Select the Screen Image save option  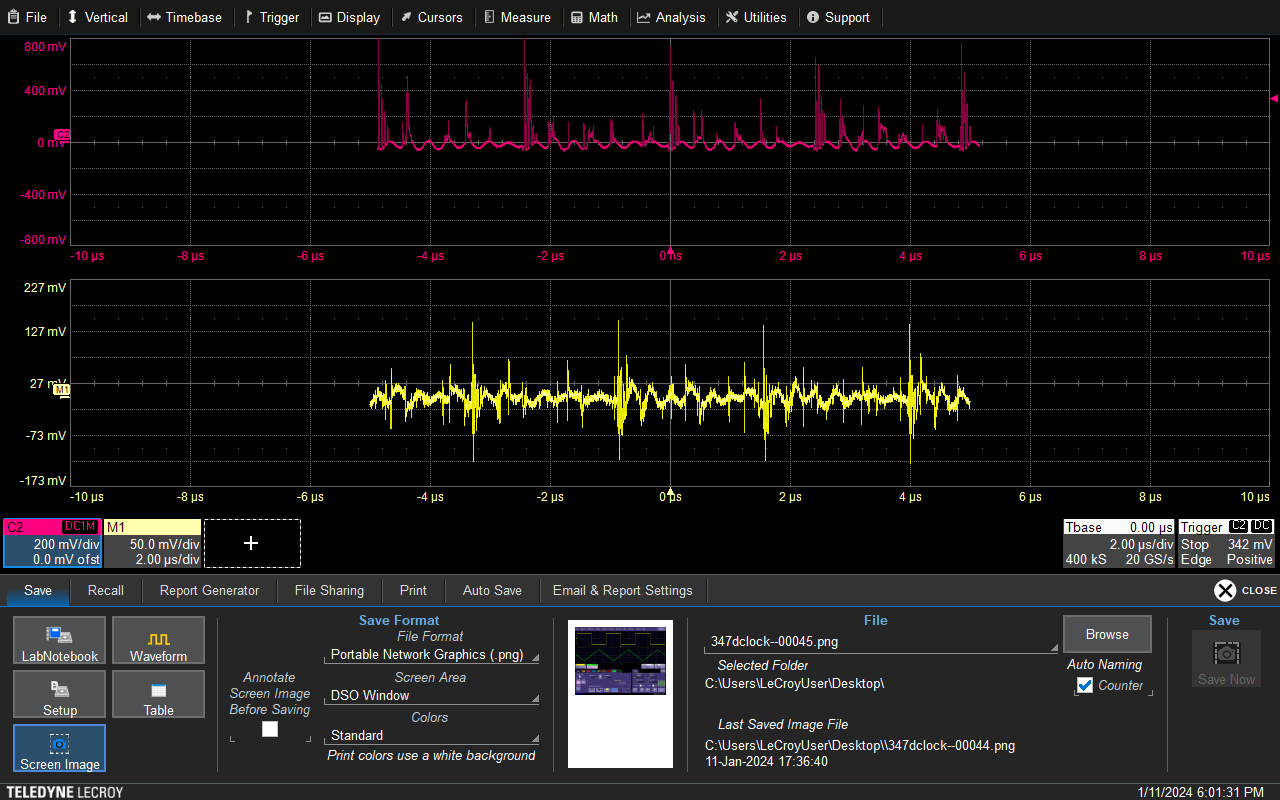(60, 748)
